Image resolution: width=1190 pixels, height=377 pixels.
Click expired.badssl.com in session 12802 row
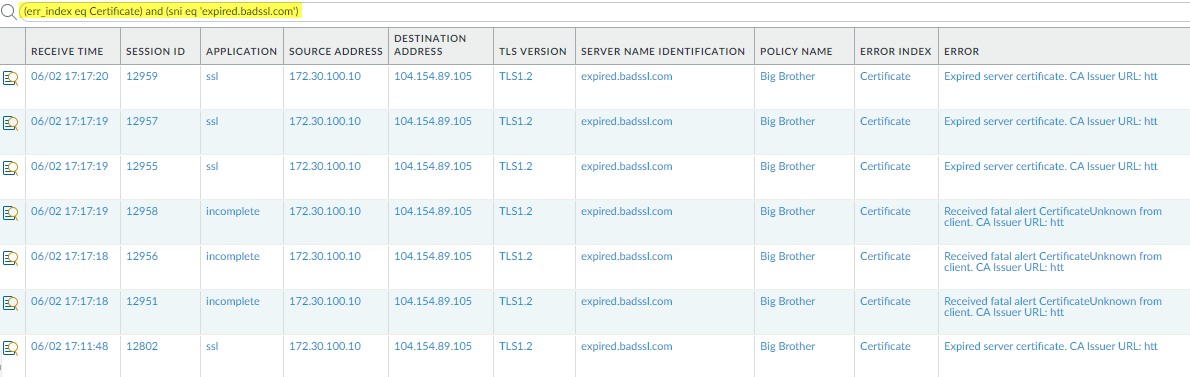pos(627,347)
